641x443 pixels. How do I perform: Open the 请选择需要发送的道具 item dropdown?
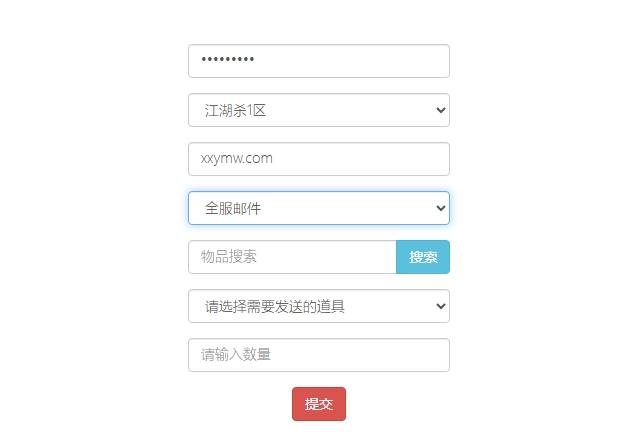[x=319, y=306]
